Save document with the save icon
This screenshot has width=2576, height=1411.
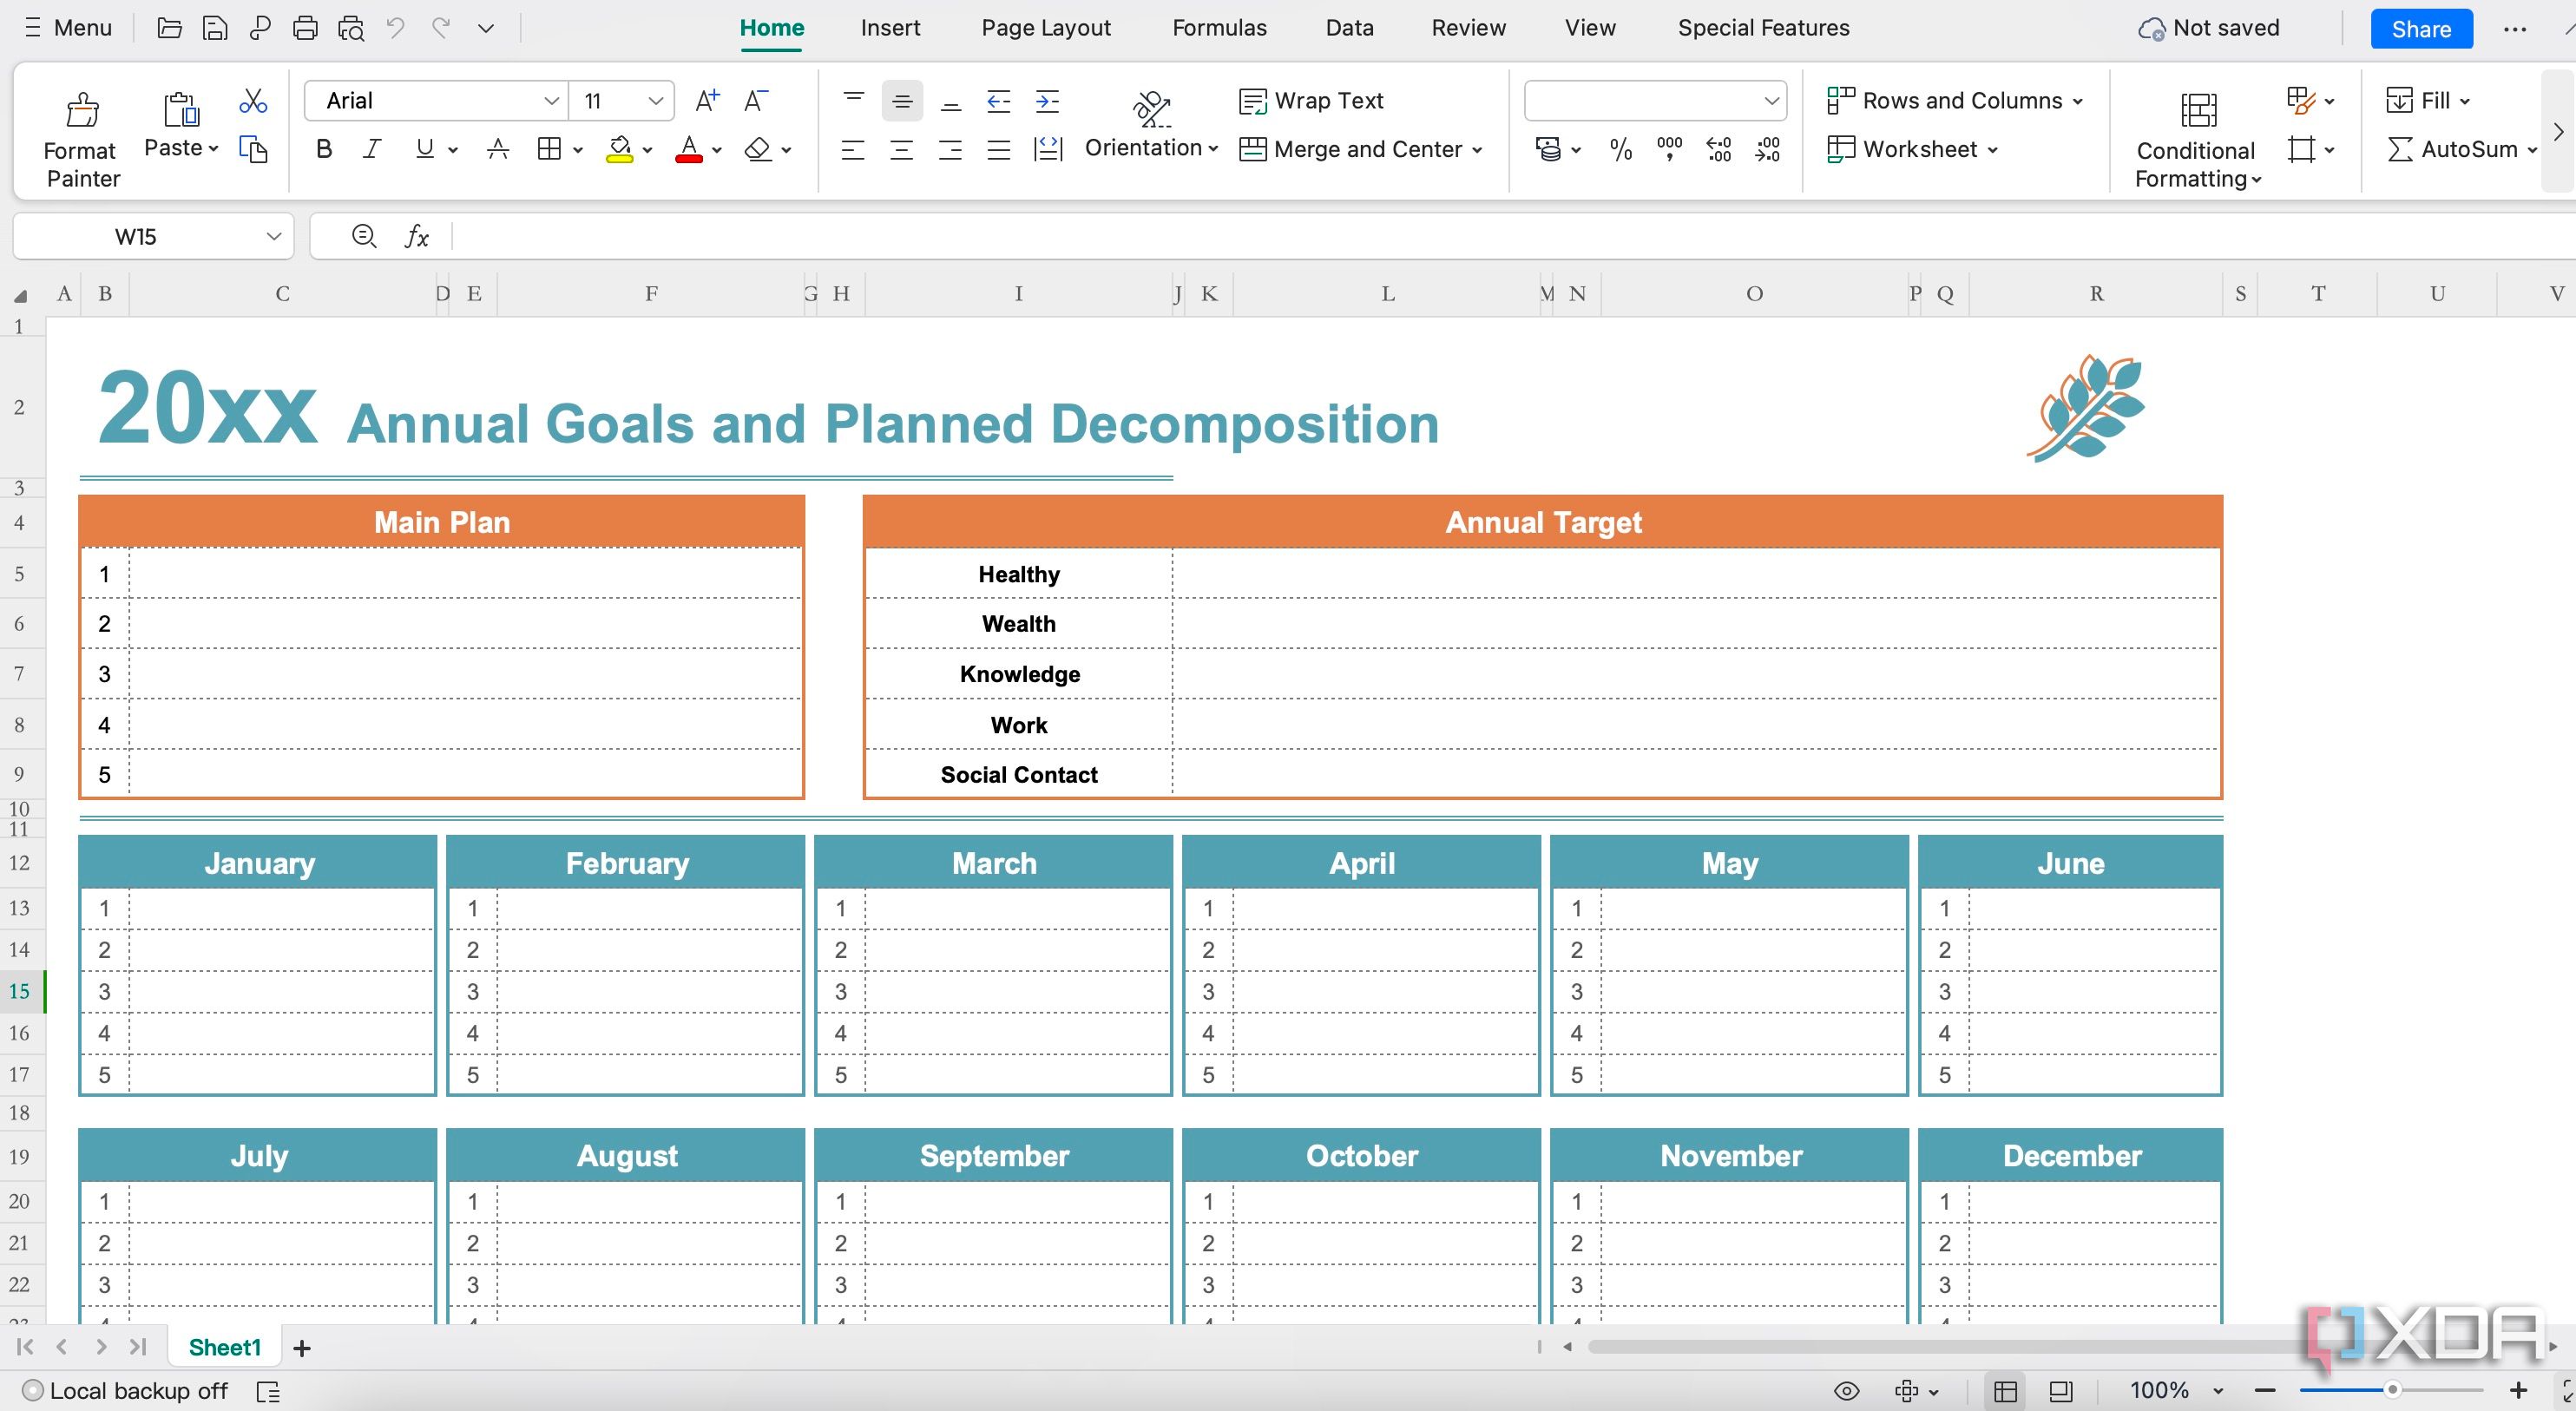214,28
